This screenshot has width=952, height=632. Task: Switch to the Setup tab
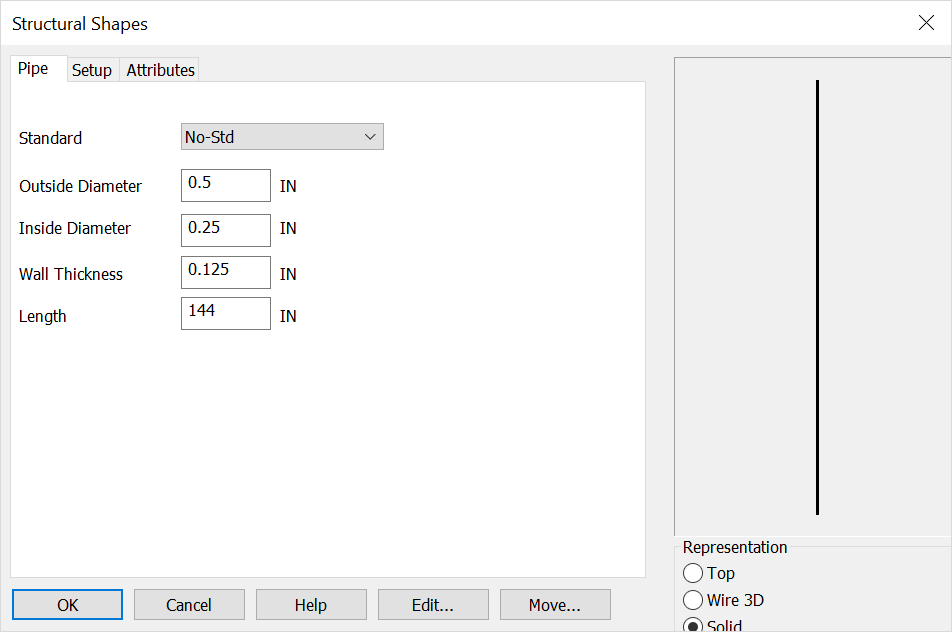point(92,69)
